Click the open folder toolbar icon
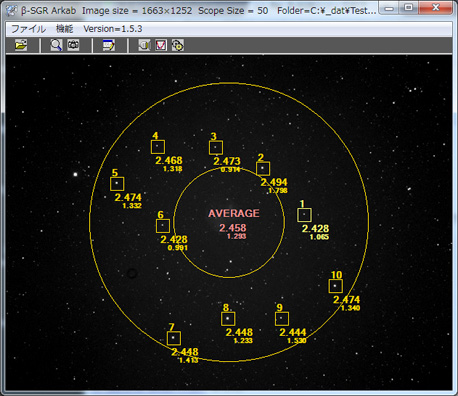Viewport: 458px width, 396px height. [x=21, y=45]
